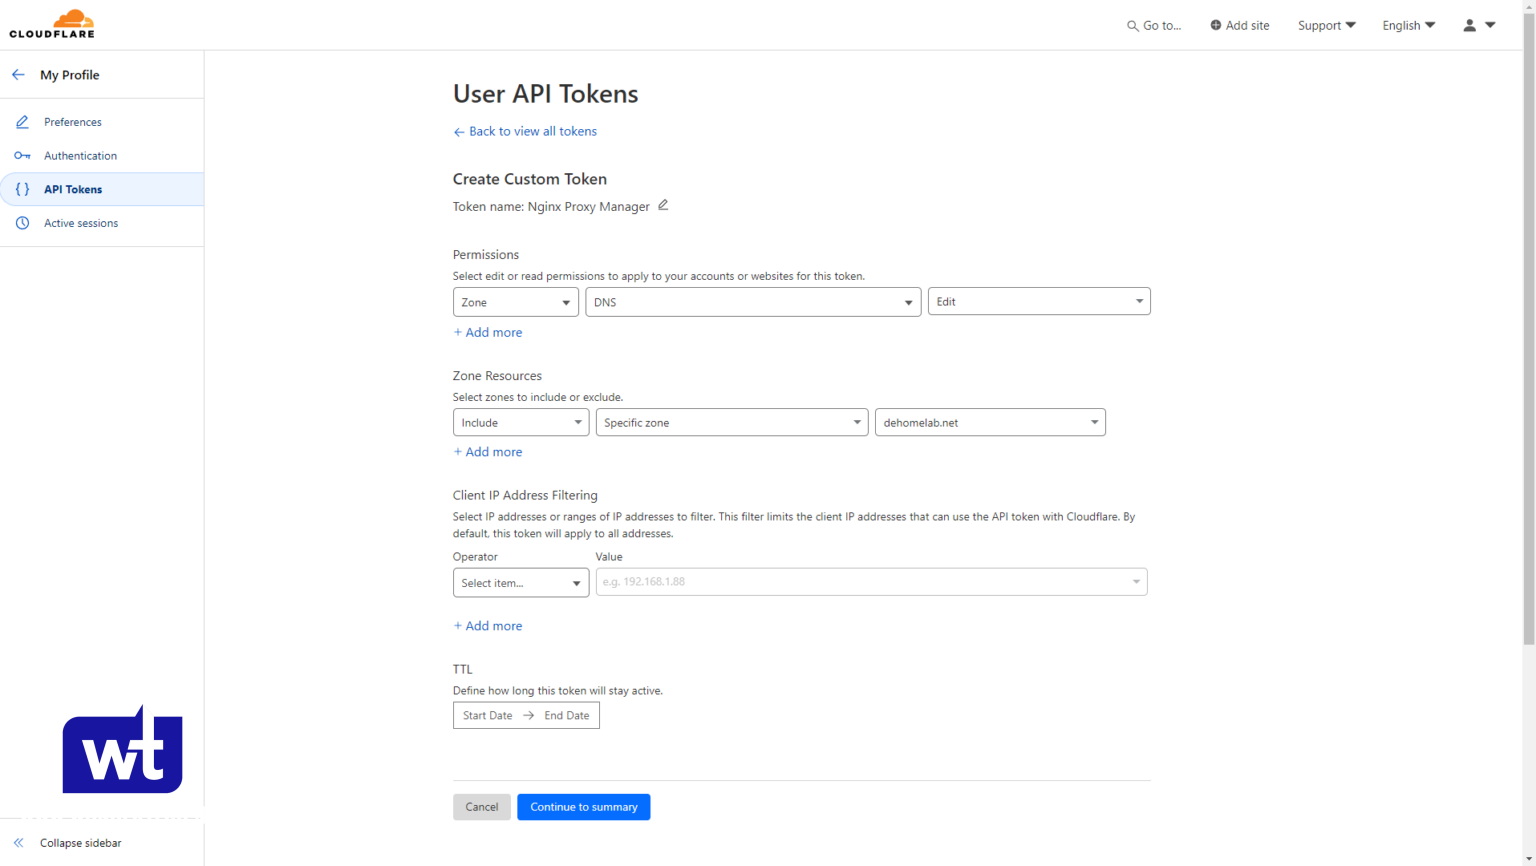Click the pencil icon to edit token name

(663, 205)
